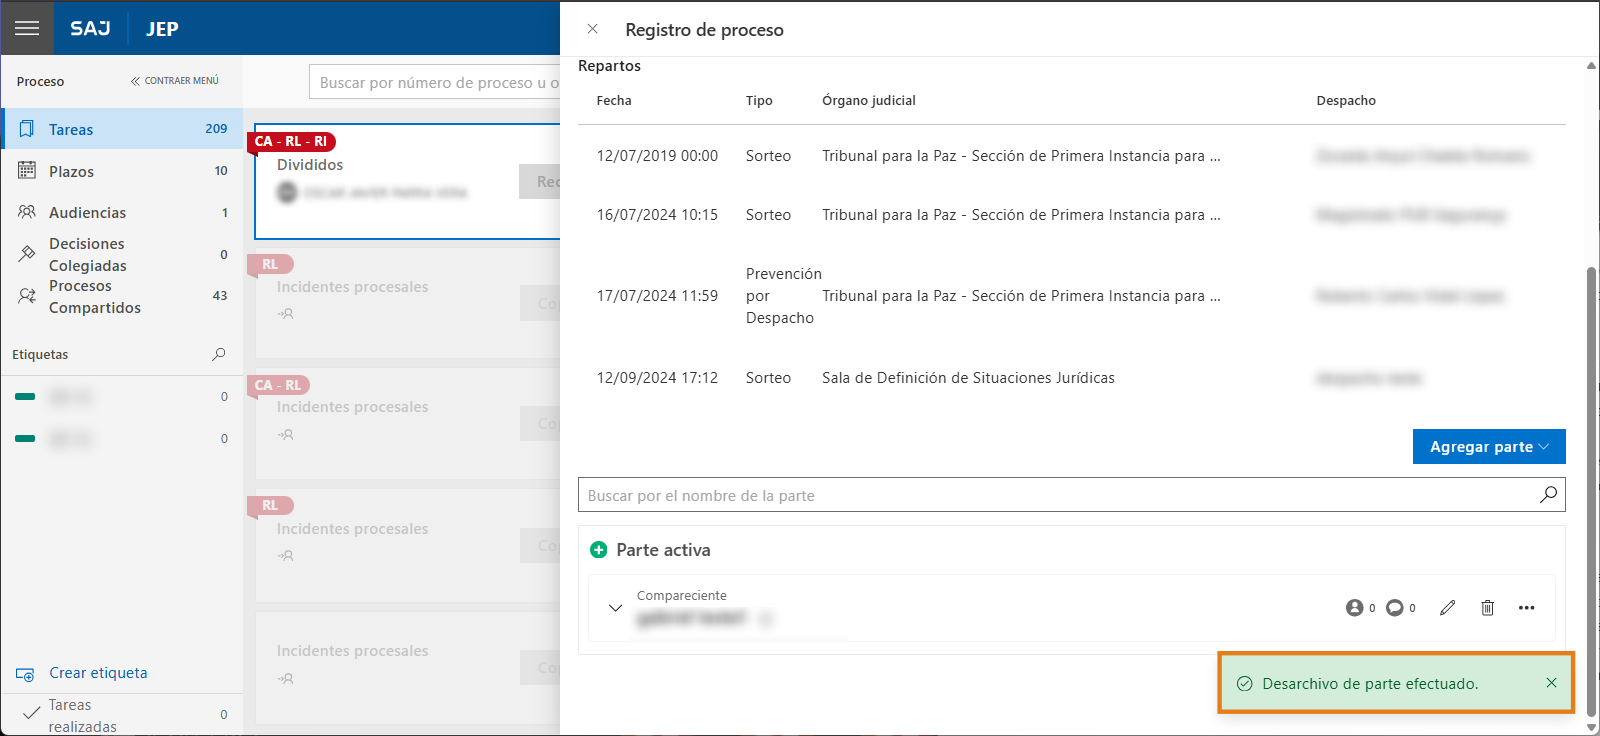
Task: Select Tareas in the sidebar
Action: (122, 129)
